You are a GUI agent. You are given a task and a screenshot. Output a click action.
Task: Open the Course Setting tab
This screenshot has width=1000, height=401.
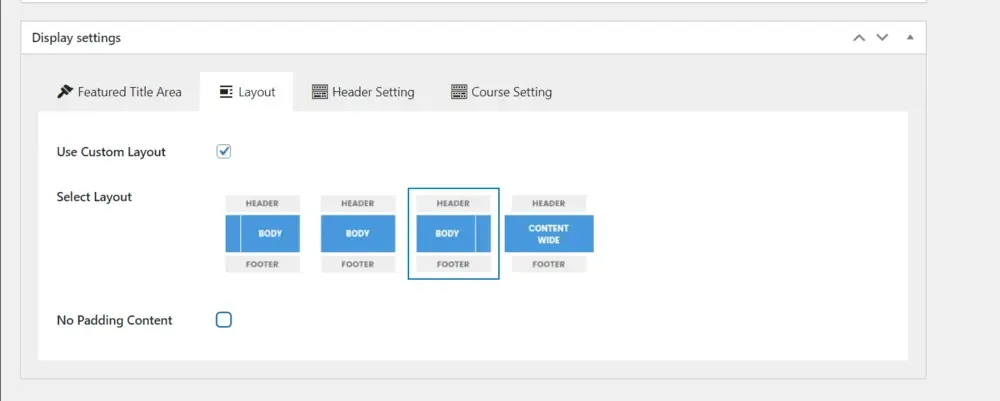pos(501,92)
